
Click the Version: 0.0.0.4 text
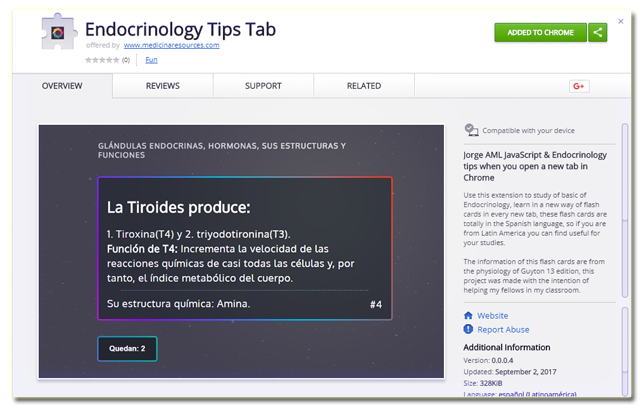[x=488, y=360]
